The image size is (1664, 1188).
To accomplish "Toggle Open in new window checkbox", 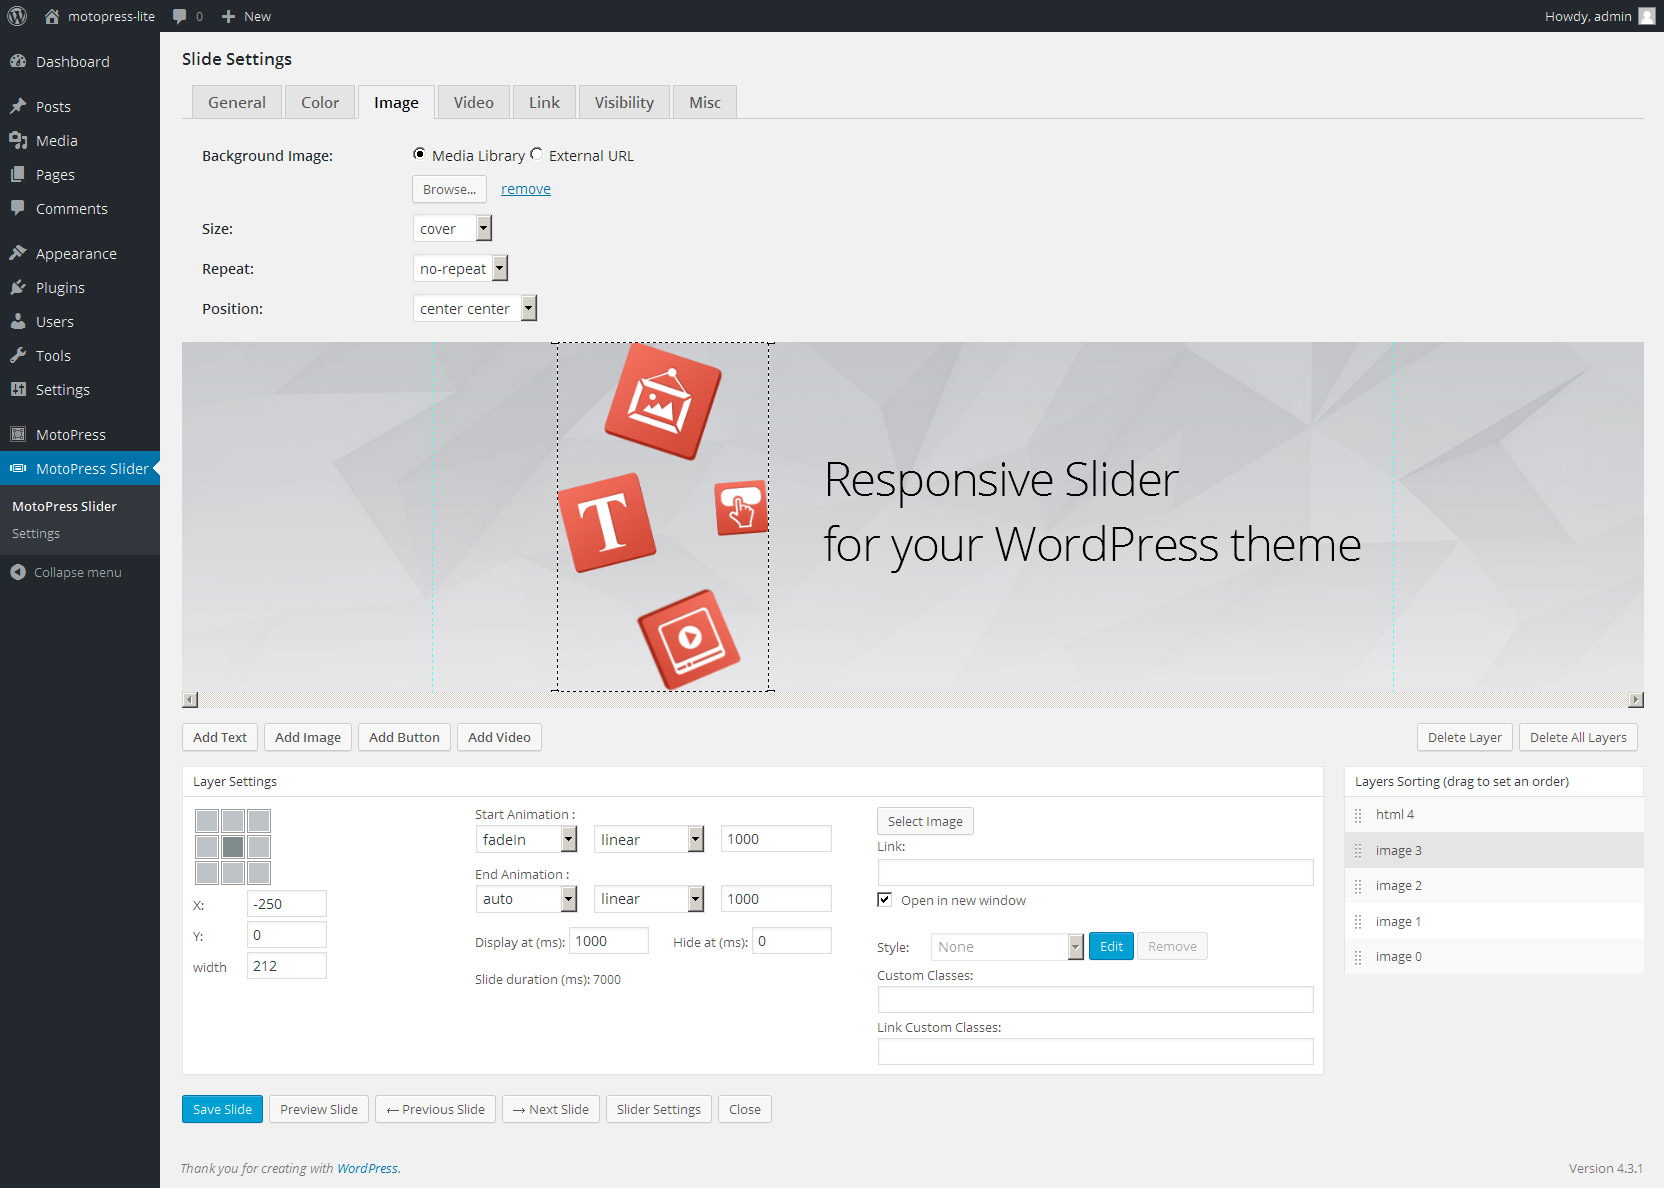I will (x=884, y=899).
